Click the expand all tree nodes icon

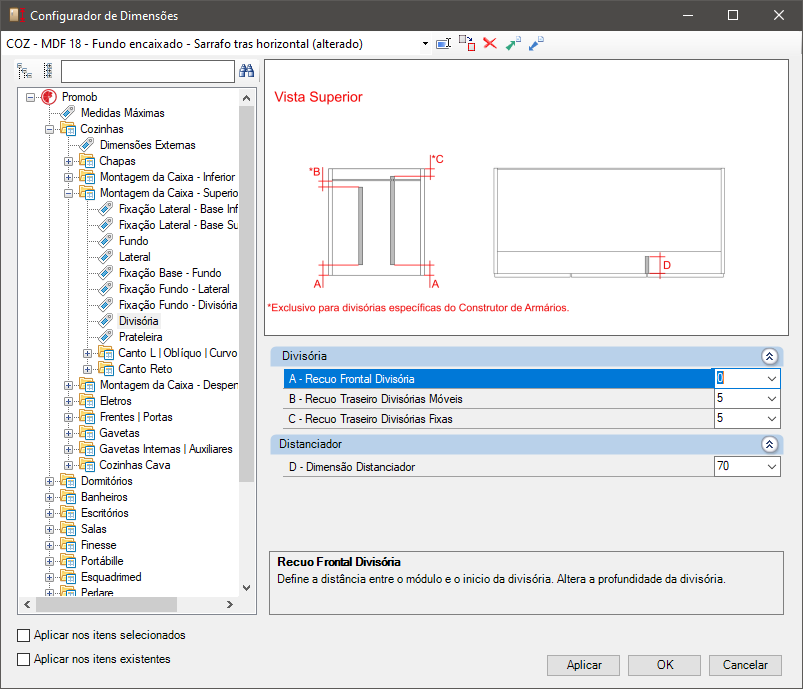point(24,71)
